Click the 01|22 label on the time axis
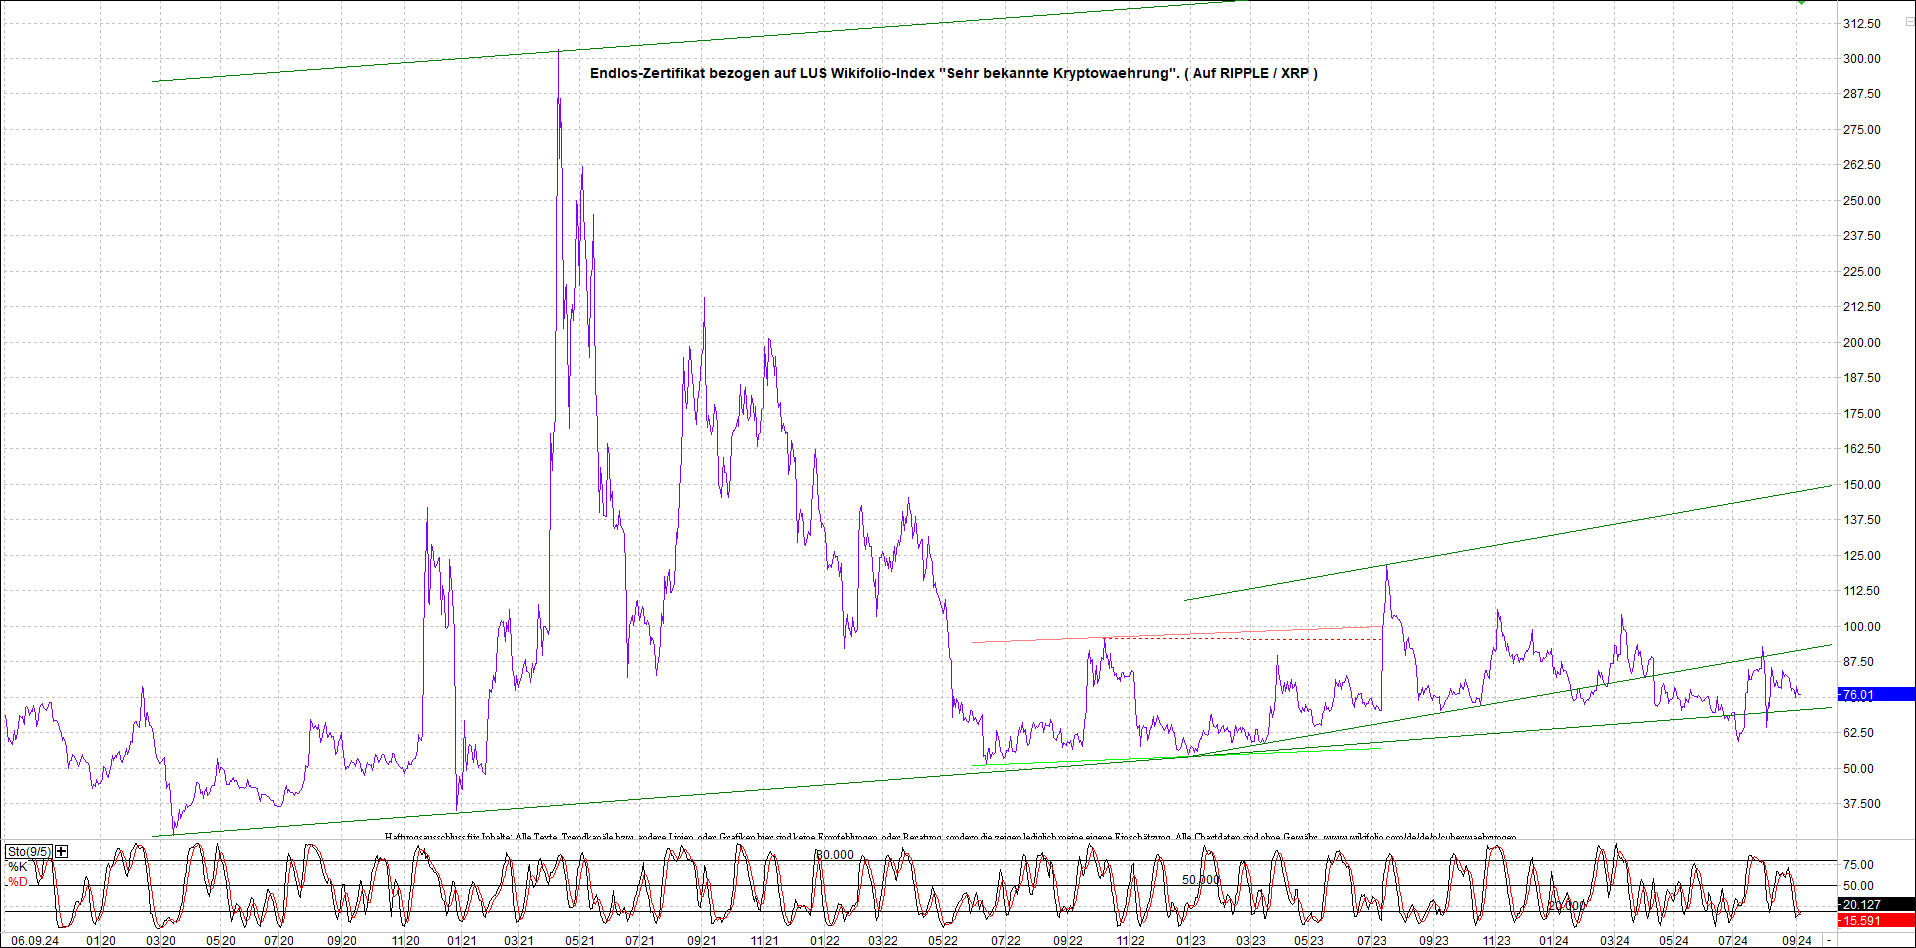The width and height of the screenshot is (1916, 948). [824, 940]
